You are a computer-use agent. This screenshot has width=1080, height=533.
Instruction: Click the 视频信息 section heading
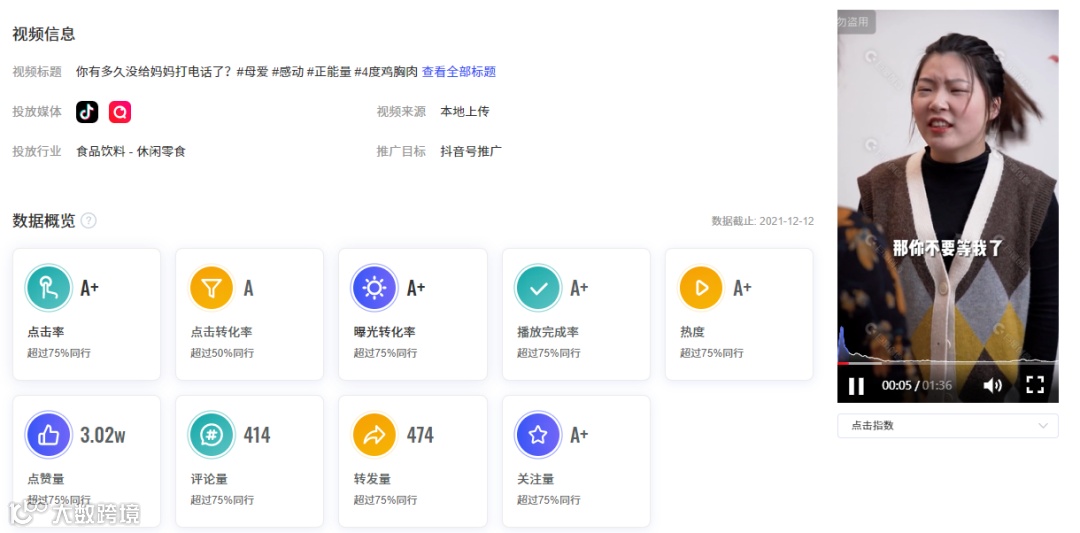tap(44, 34)
